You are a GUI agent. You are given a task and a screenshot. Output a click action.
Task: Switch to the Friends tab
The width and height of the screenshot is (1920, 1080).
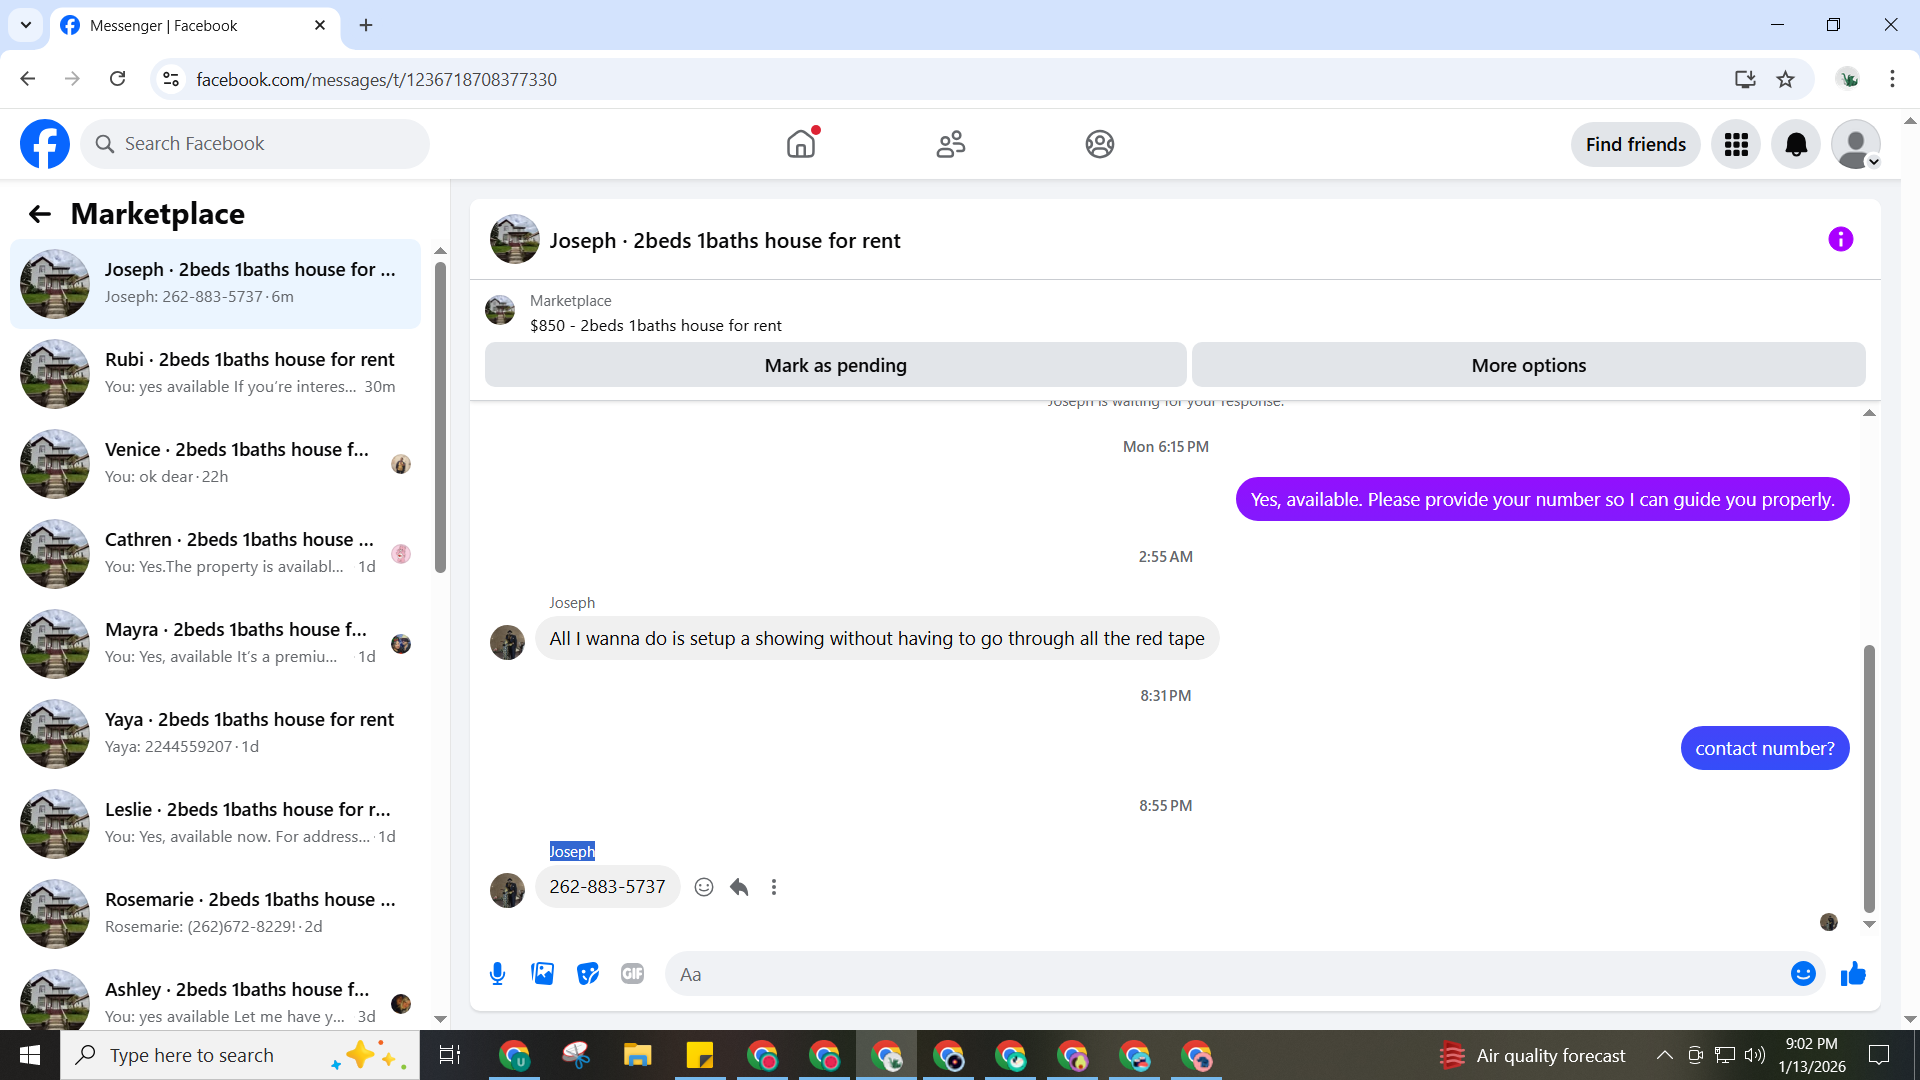coord(950,145)
